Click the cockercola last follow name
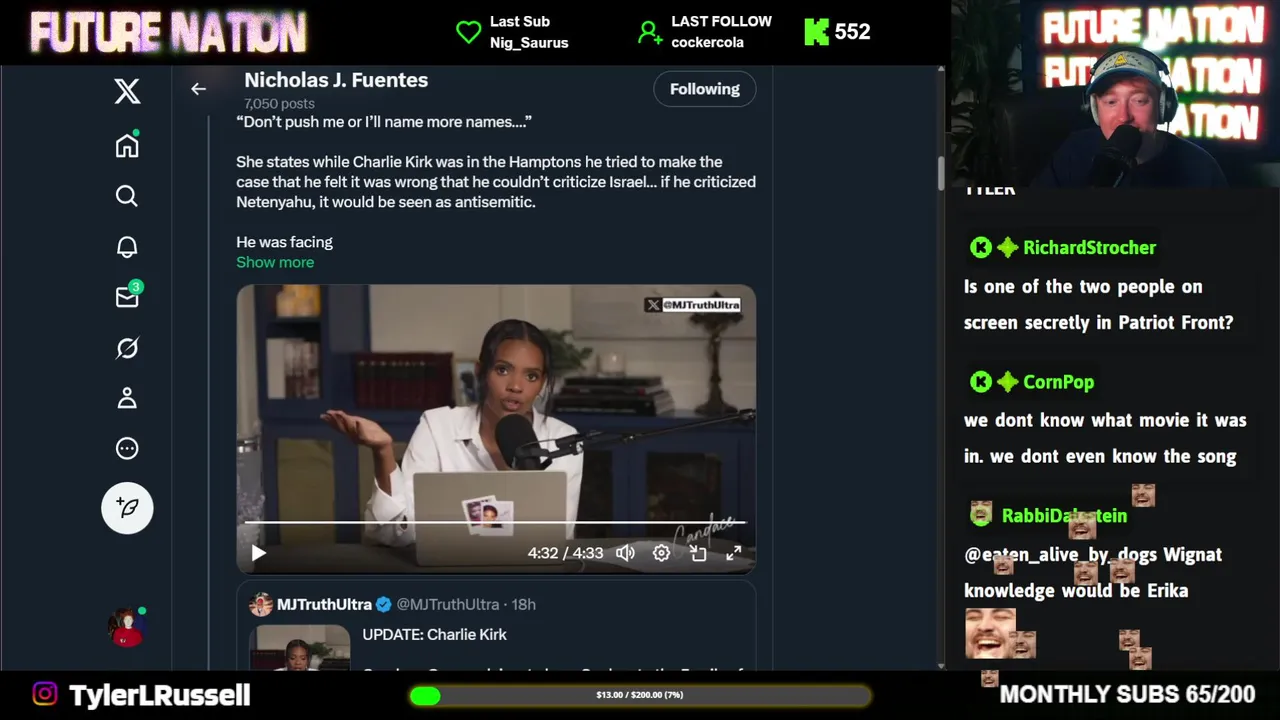The image size is (1280, 720). pos(707,43)
